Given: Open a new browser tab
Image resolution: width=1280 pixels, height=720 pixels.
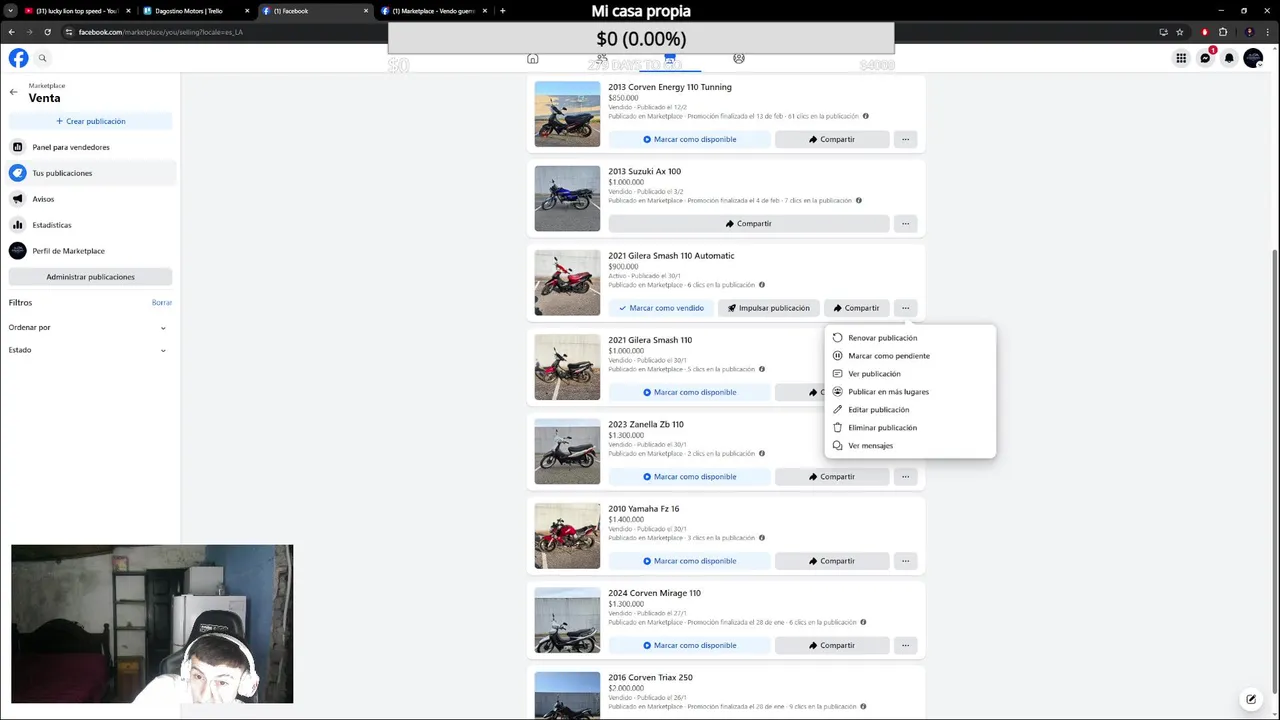Looking at the screenshot, I should click(x=502, y=11).
